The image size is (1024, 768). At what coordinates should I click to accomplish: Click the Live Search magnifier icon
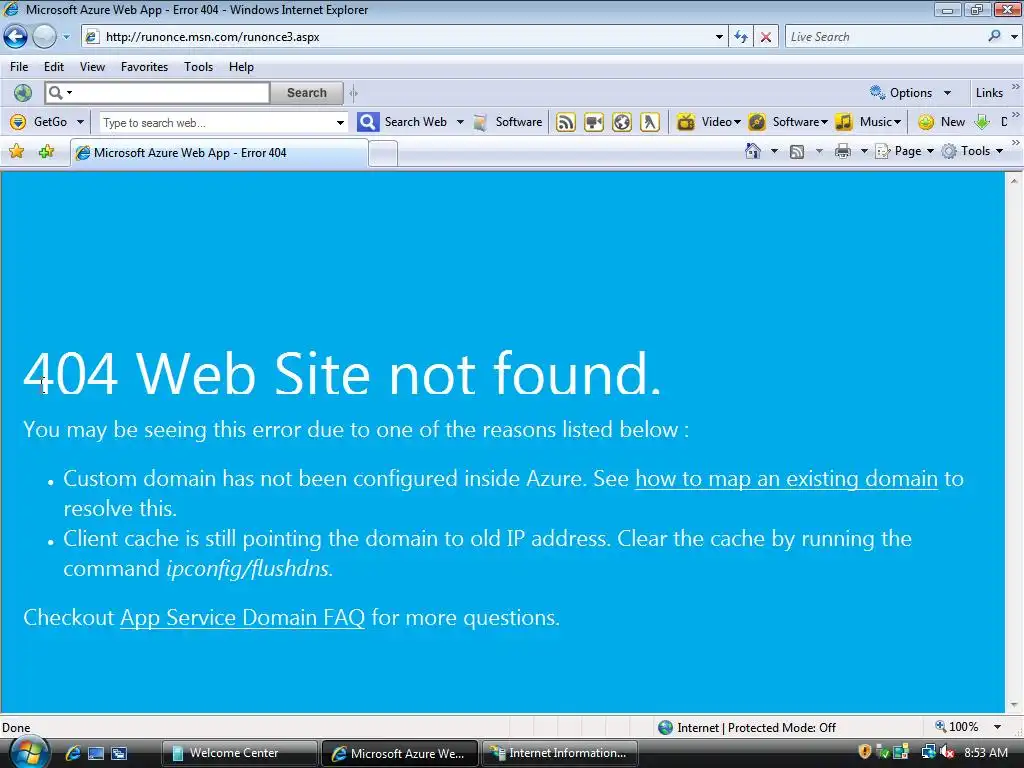994,37
